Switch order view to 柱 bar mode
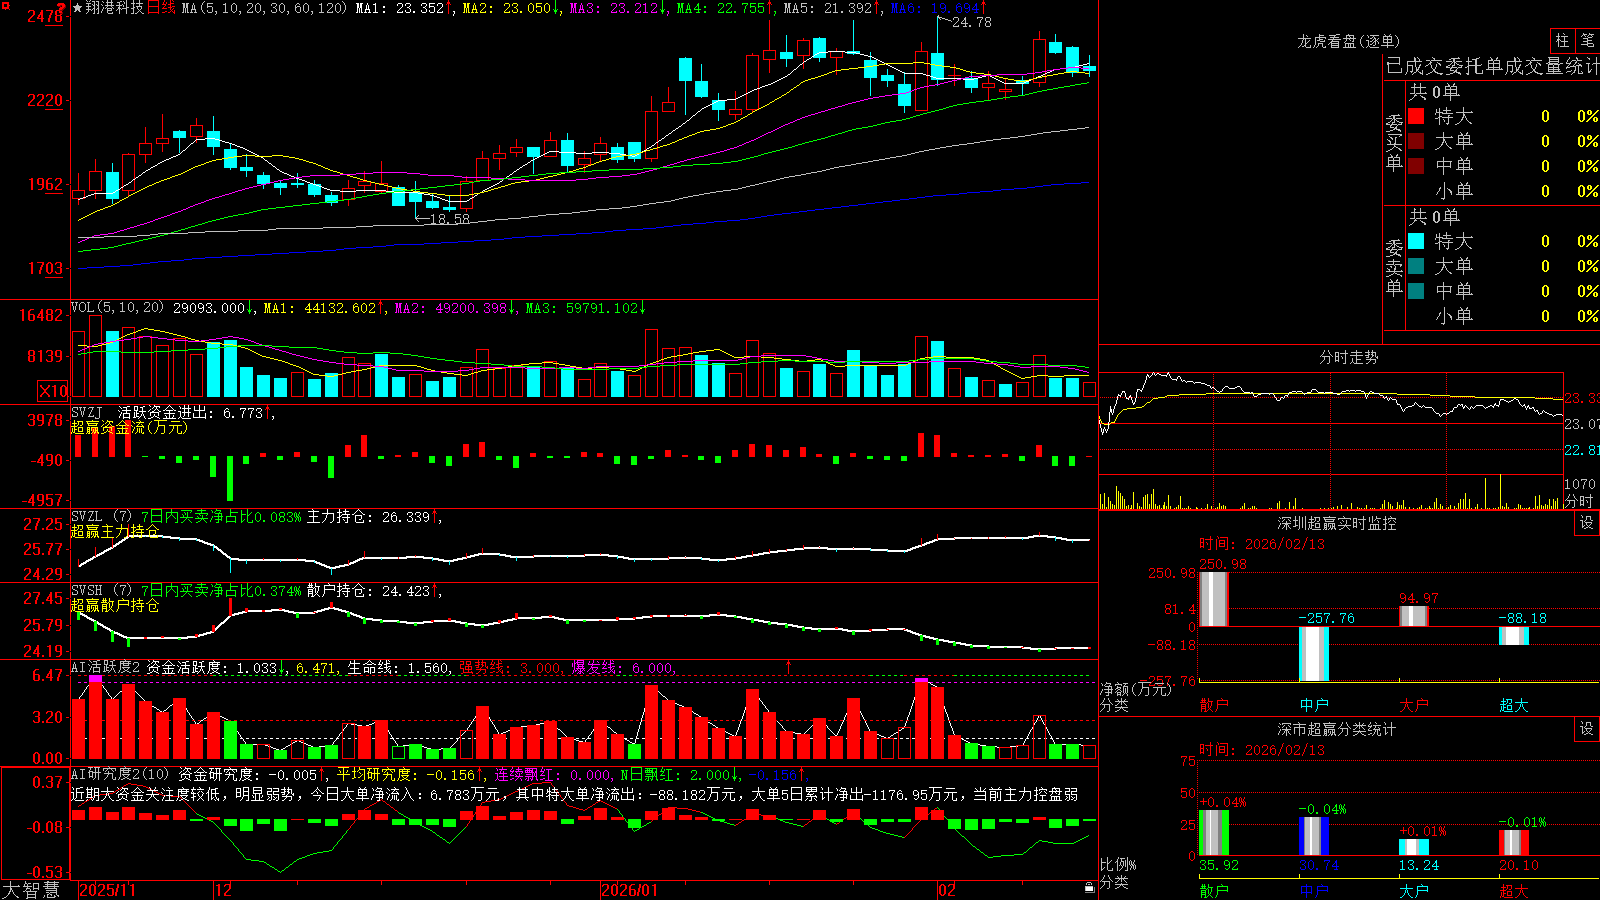The width and height of the screenshot is (1600, 900). click(1562, 41)
